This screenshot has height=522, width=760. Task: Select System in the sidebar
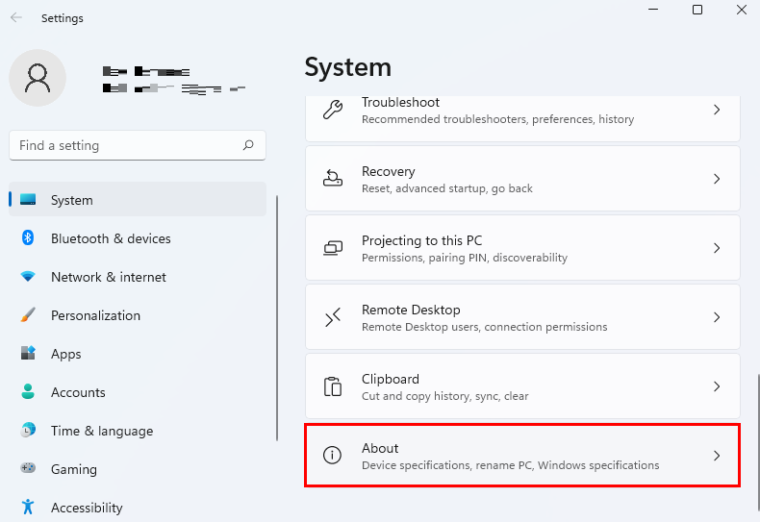[x=137, y=199]
